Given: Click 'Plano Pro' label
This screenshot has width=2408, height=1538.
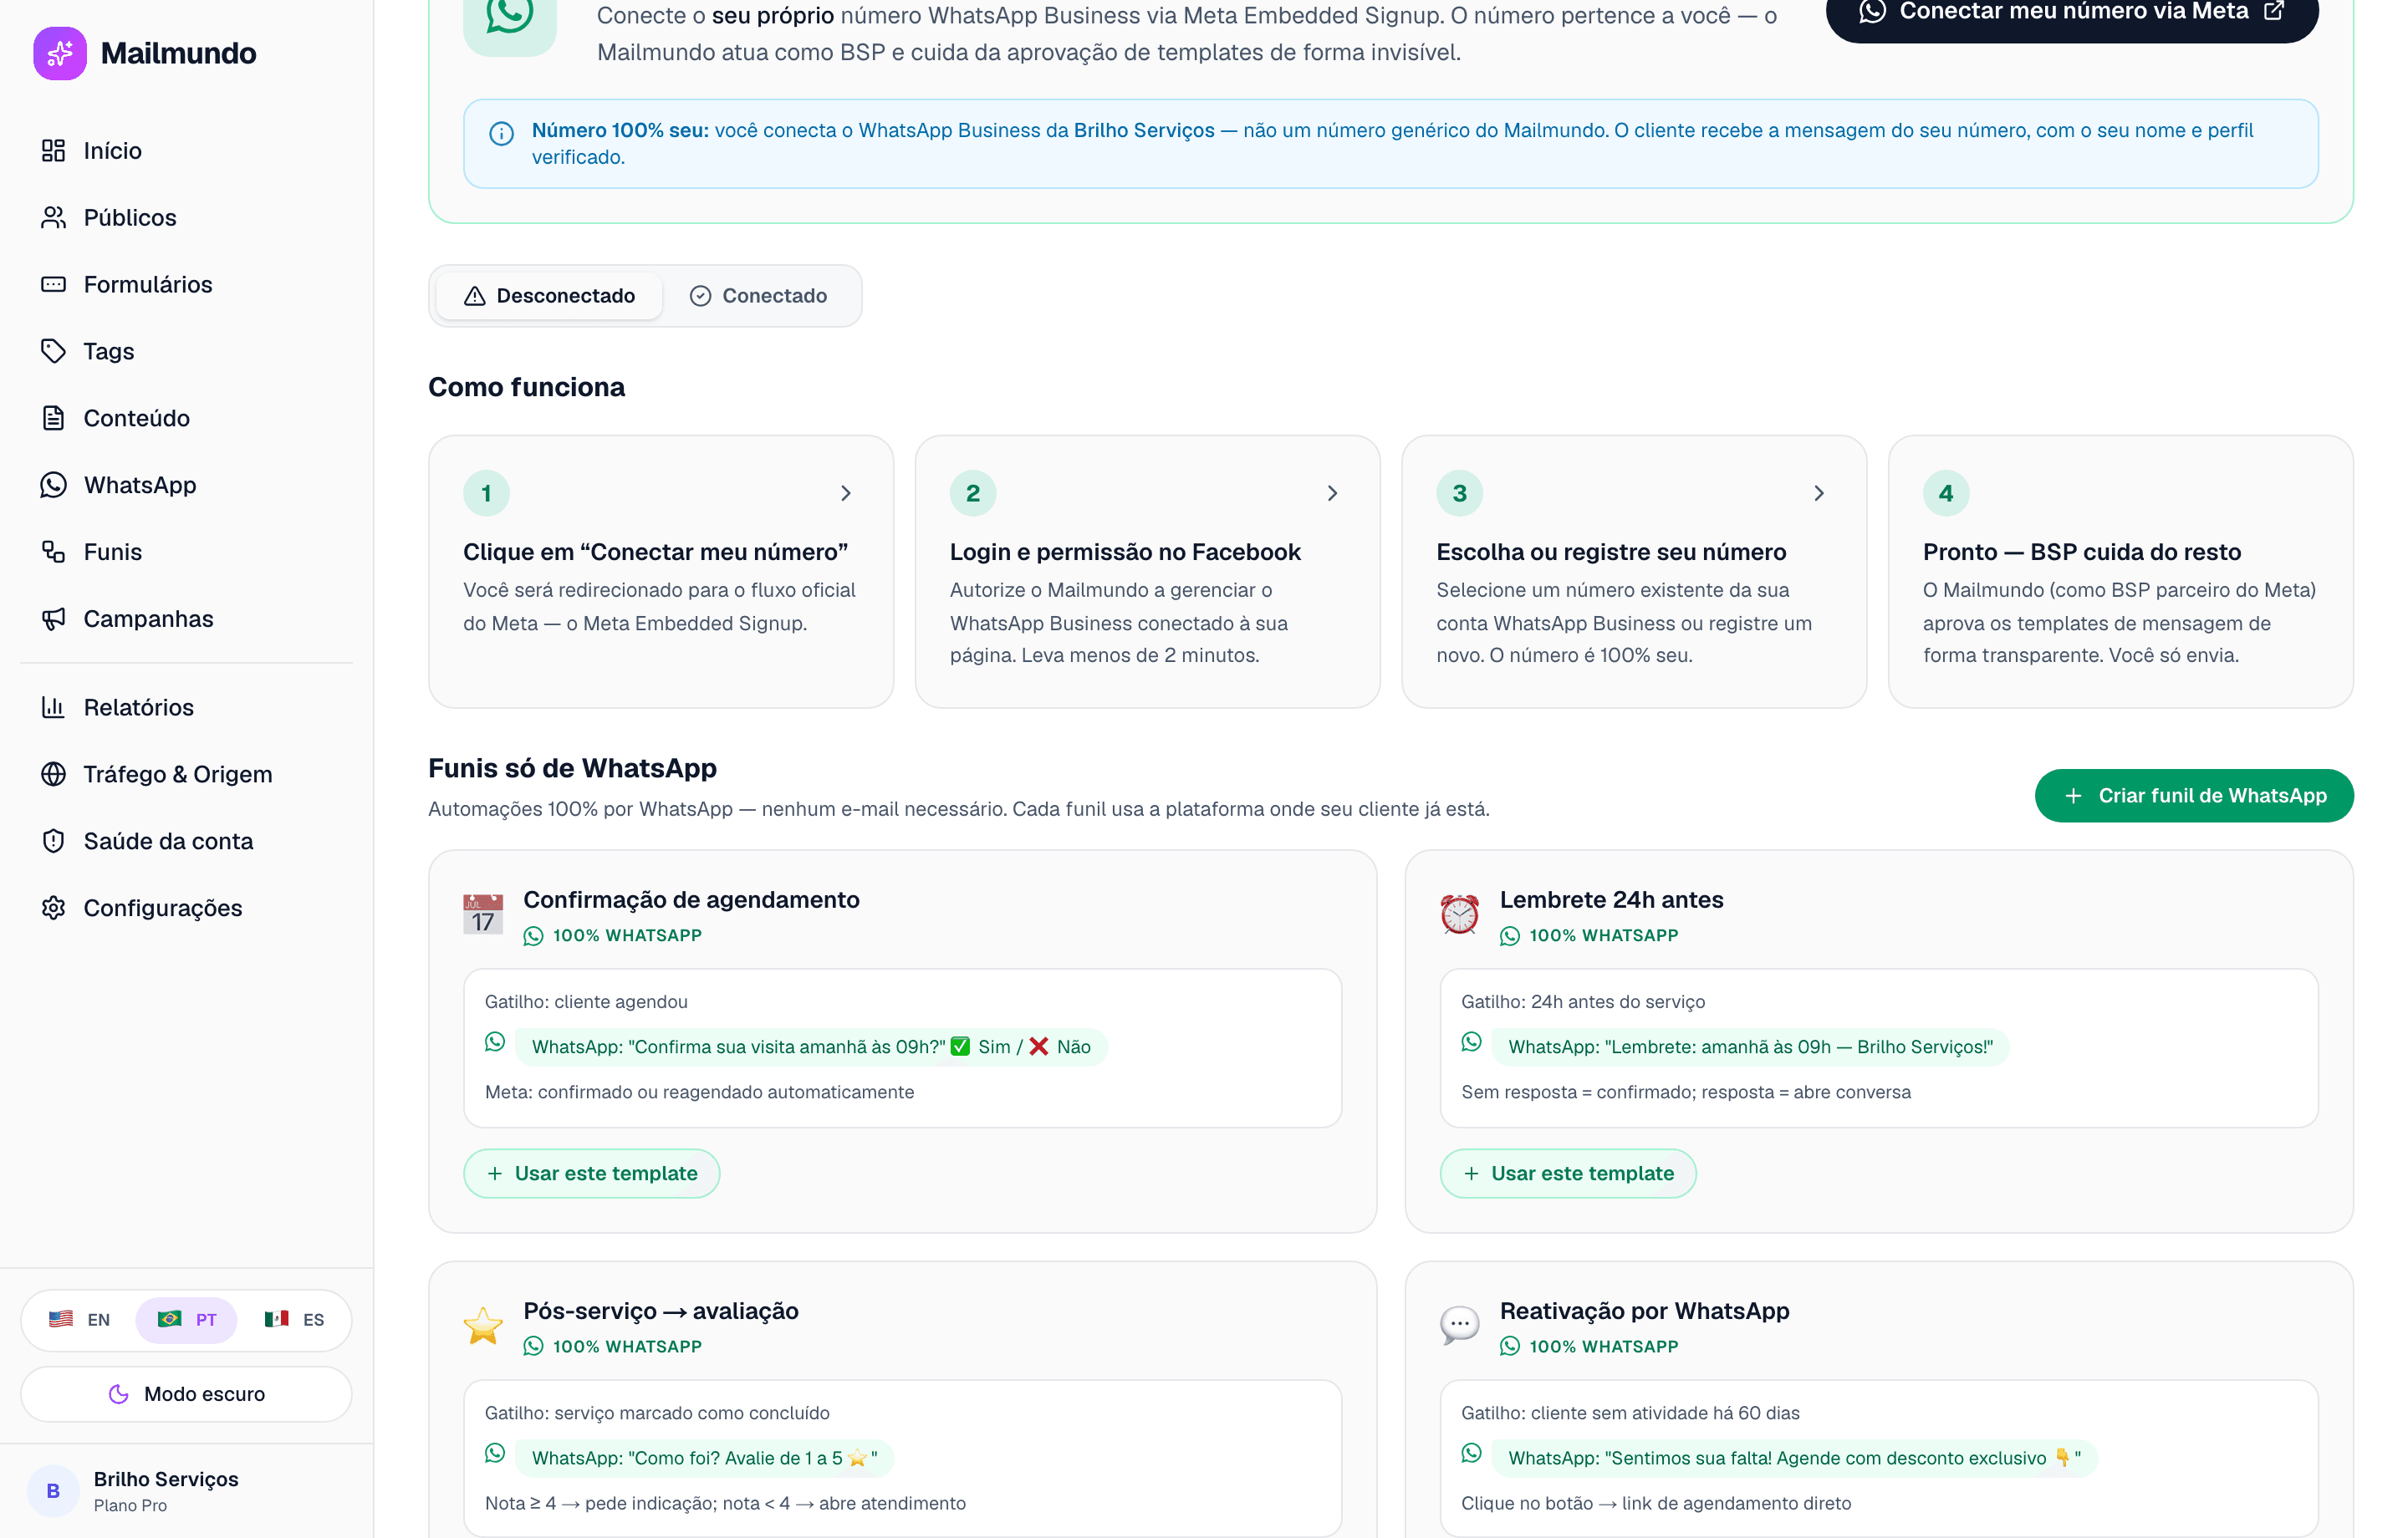Looking at the screenshot, I should [130, 1506].
